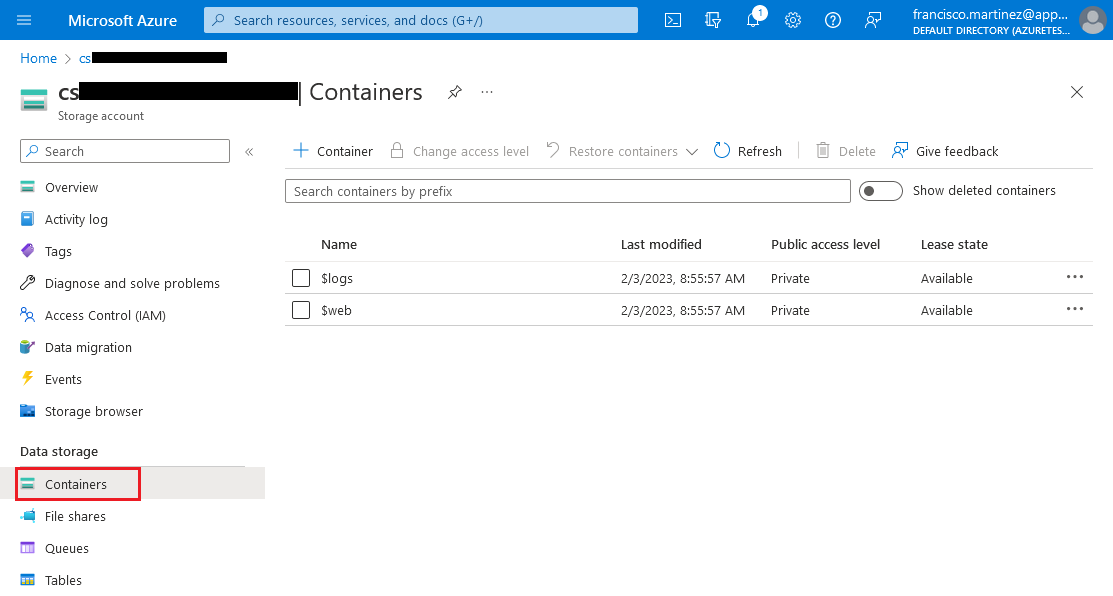Open the help question mark icon
1113x596 pixels.
(x=833, y=20)
